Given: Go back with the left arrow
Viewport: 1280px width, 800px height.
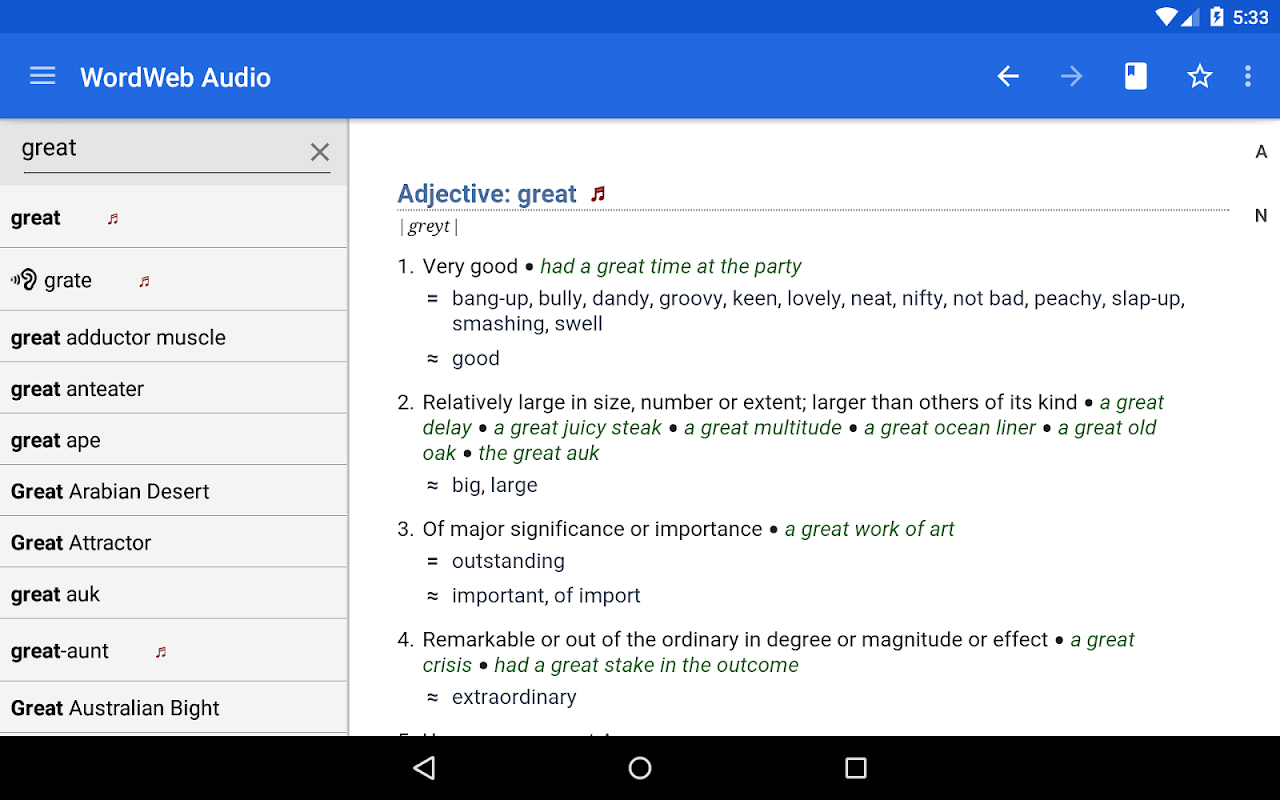Looking at the screenshot, I should 1008,76.
